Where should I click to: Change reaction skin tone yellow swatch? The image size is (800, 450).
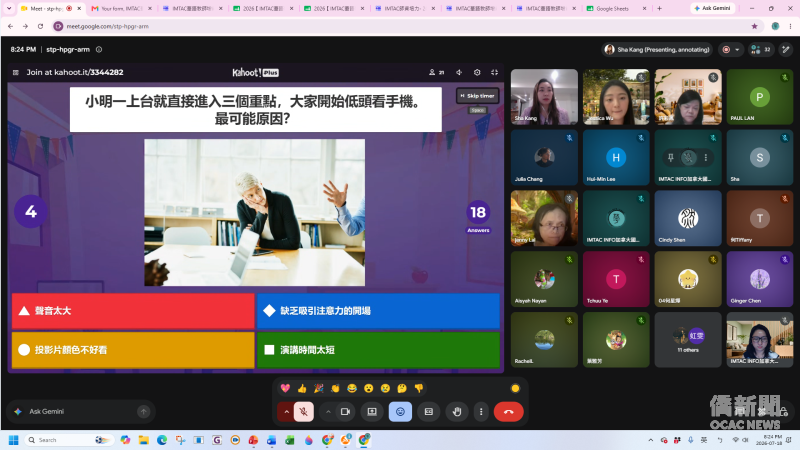pos(515,388)
